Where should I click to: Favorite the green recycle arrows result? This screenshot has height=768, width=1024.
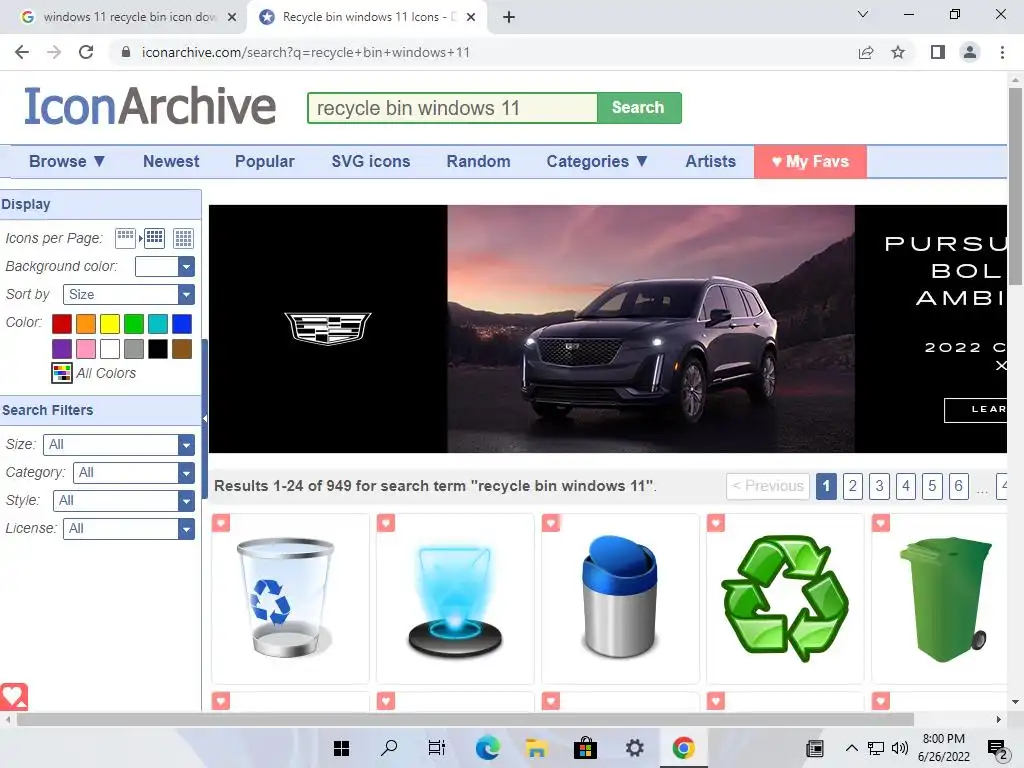coord(716,523)
